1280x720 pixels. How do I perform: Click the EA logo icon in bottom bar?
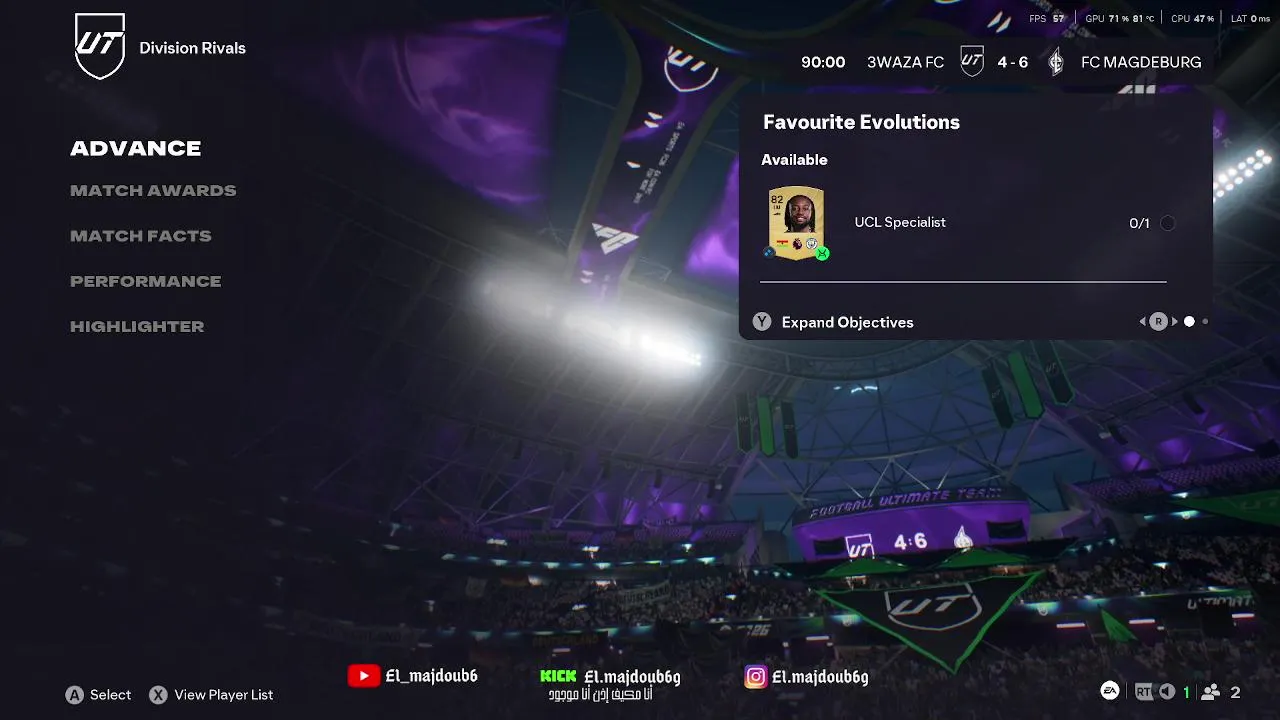click(x=1109, y=691)
